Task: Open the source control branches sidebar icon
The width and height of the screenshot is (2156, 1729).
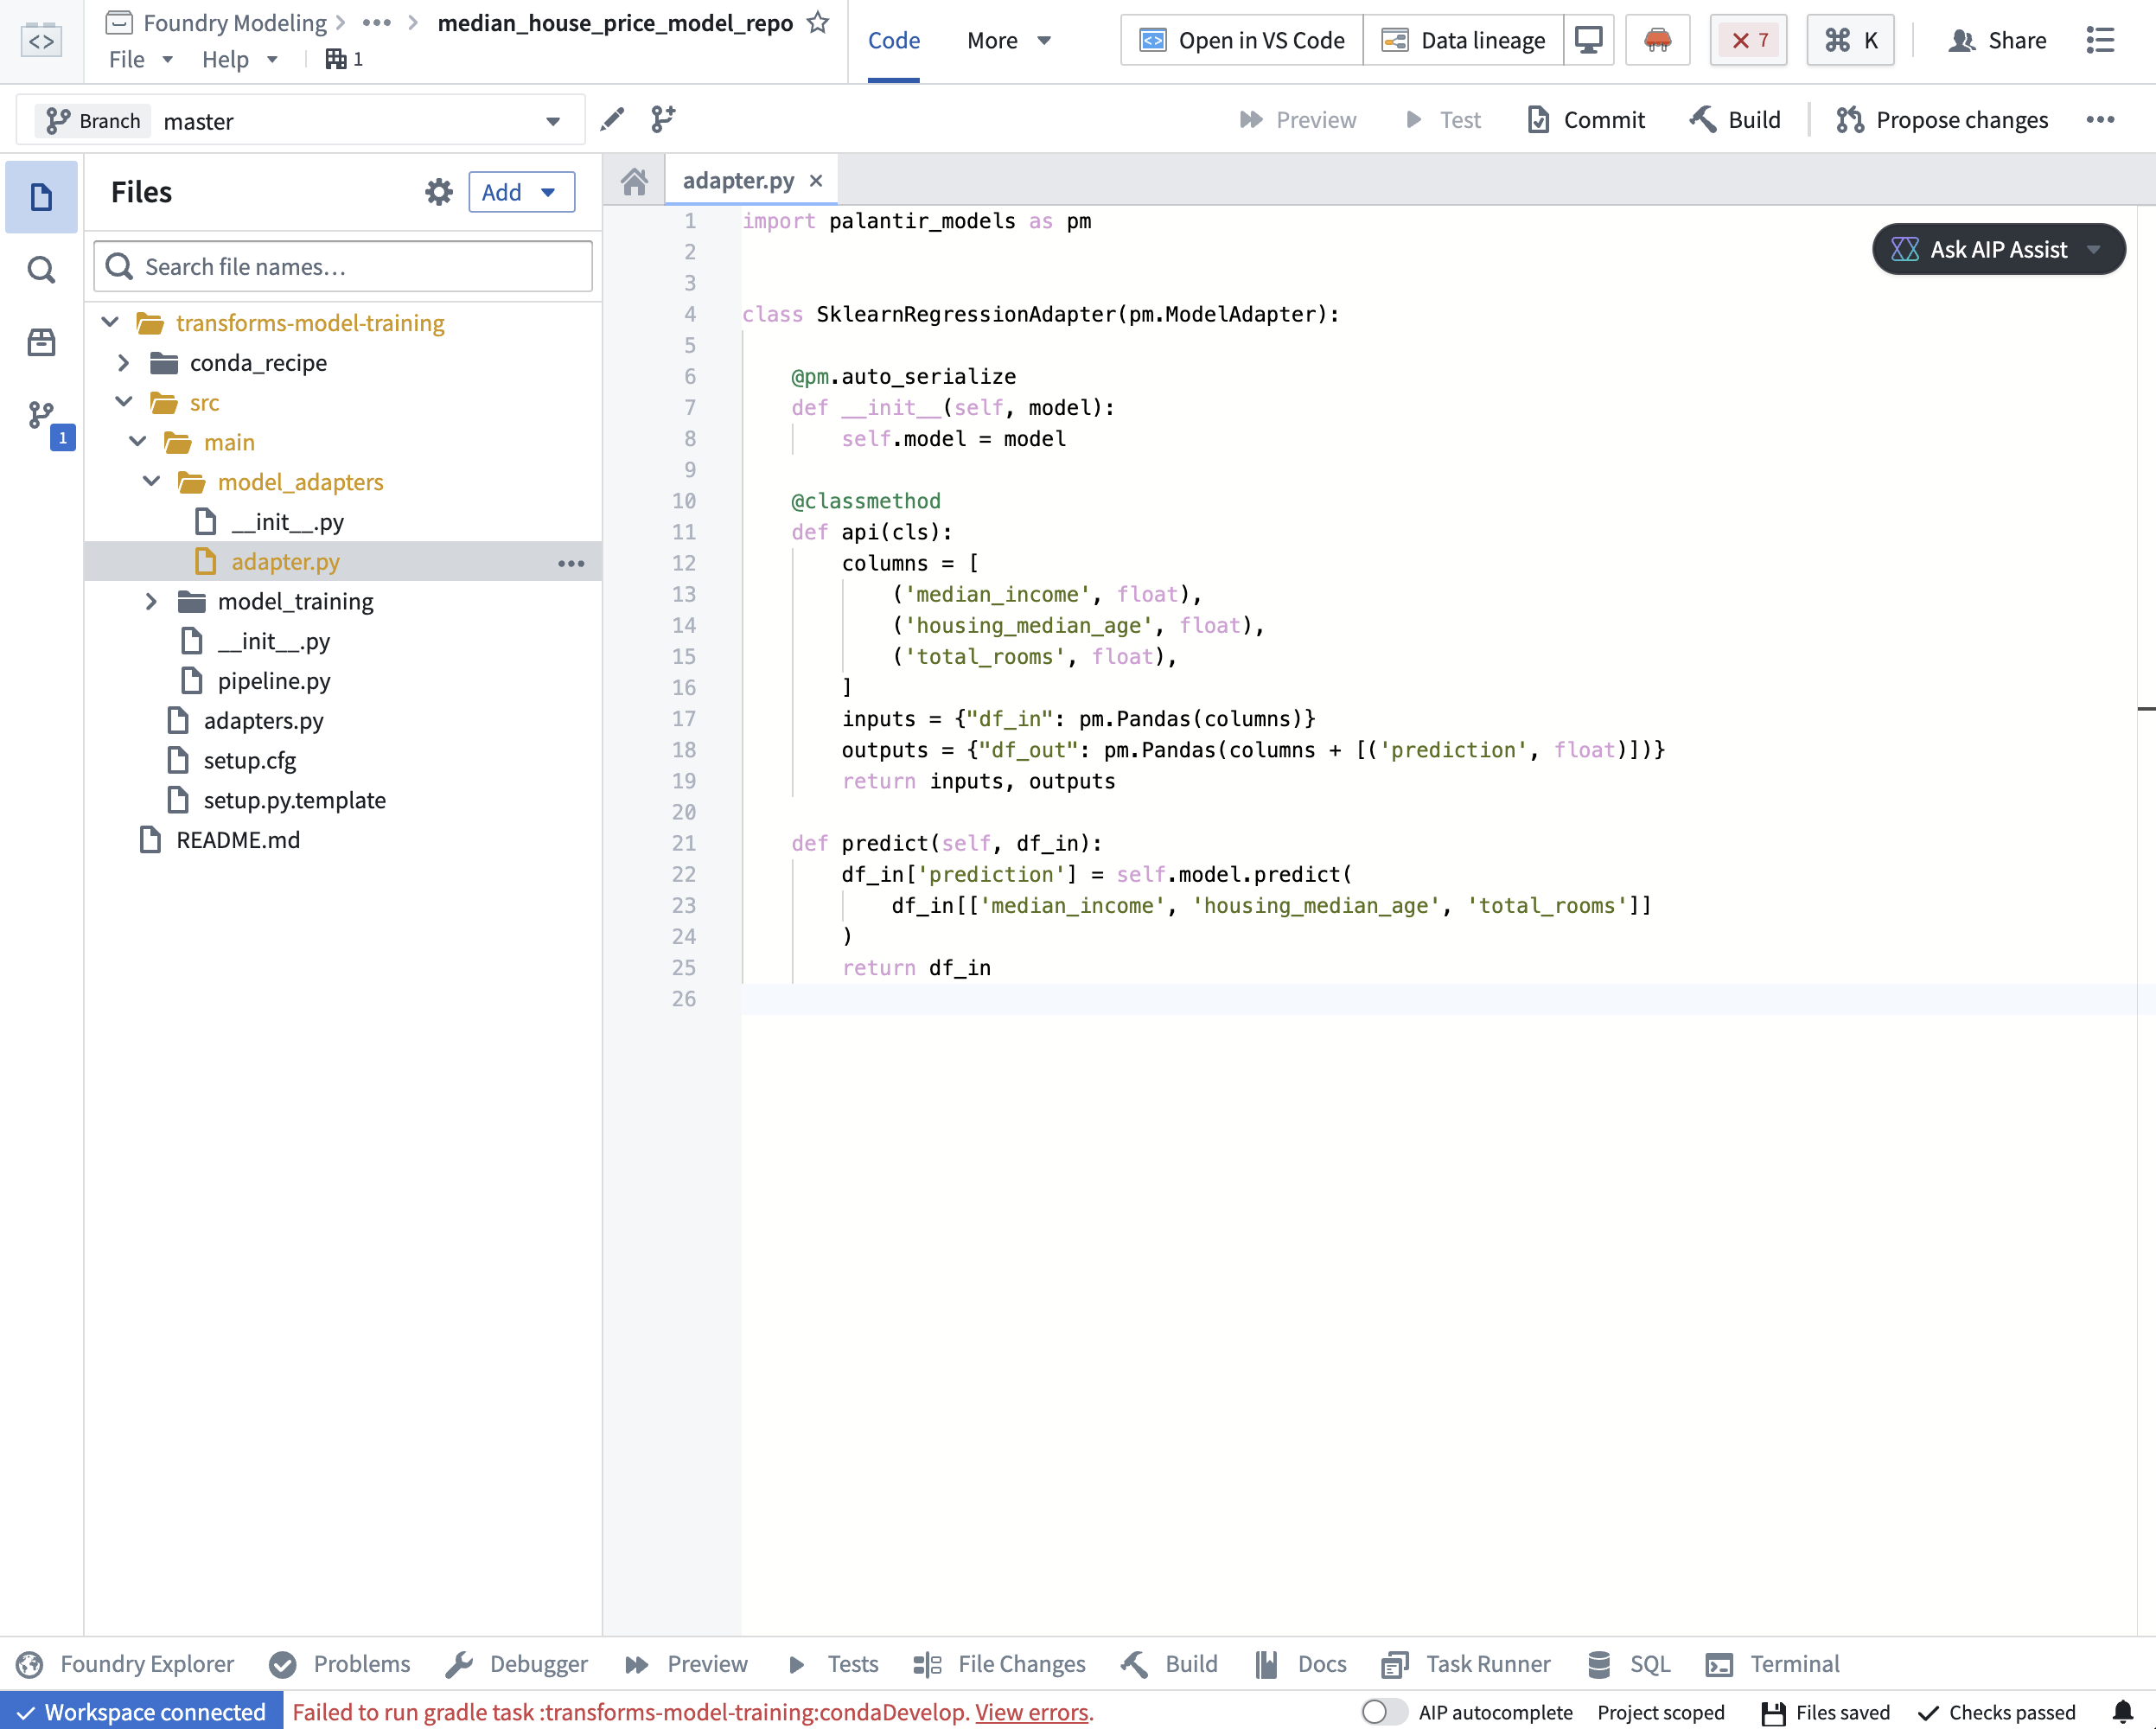Action: tap(41, 415)
